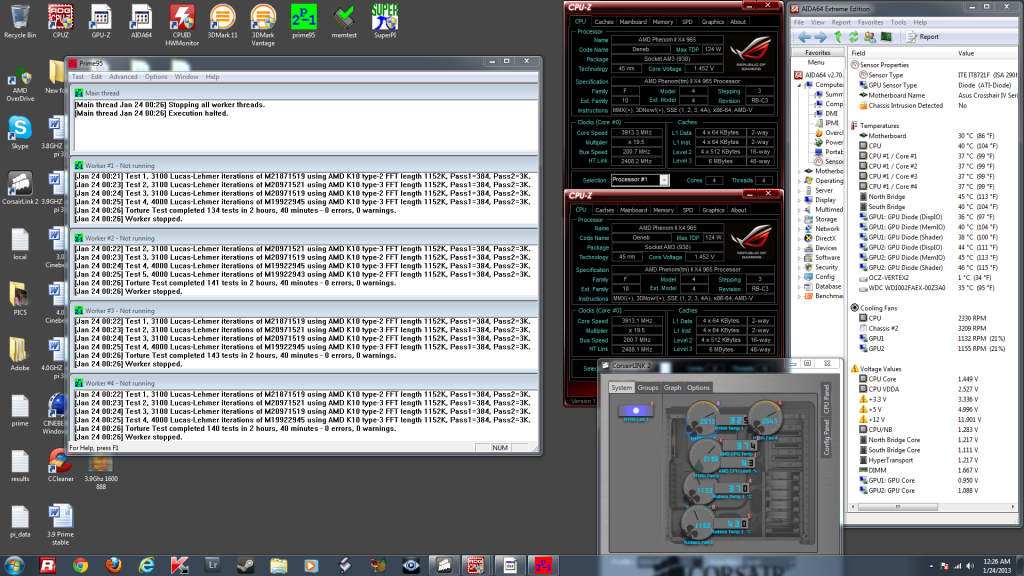Select Overclock item in AIDA64 tree

[829, 133]
